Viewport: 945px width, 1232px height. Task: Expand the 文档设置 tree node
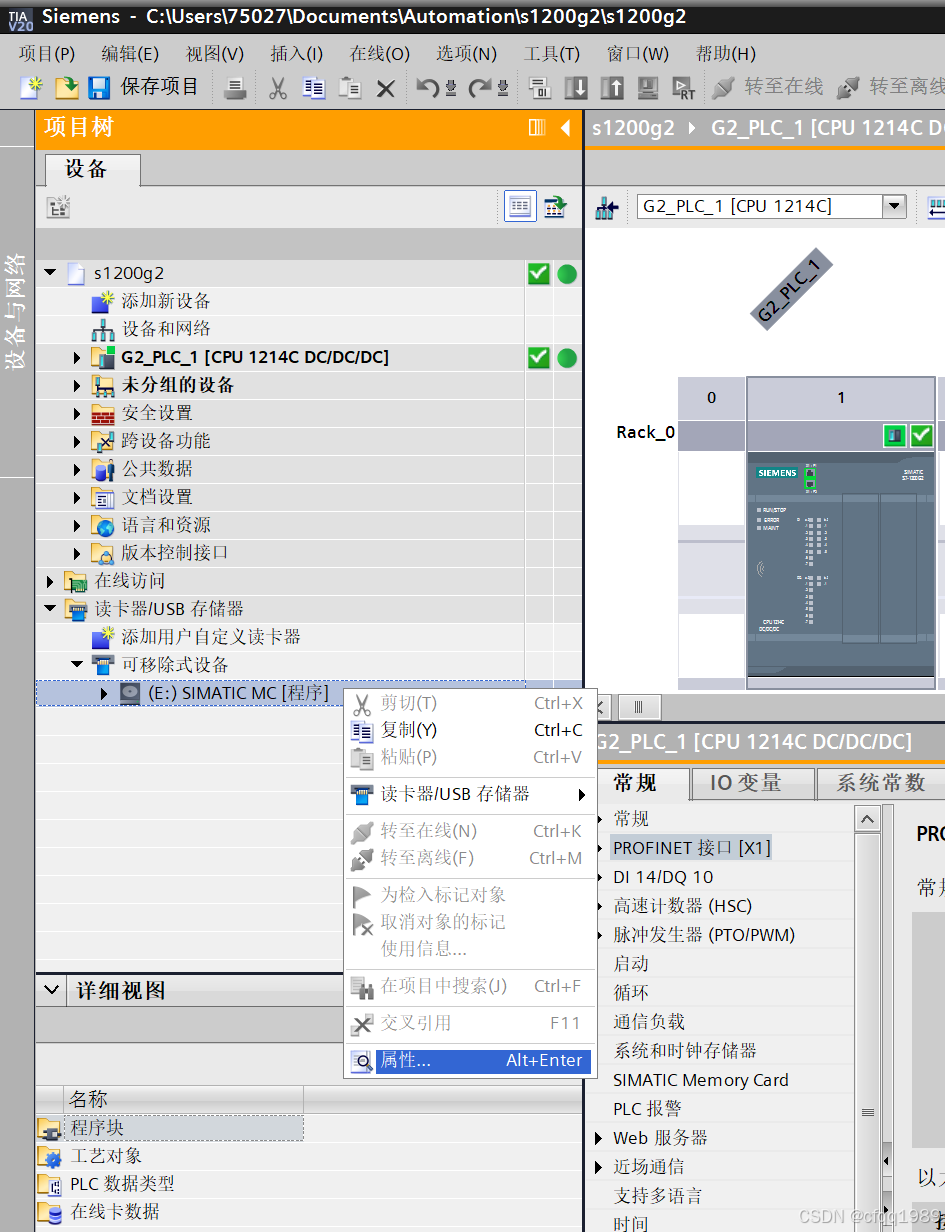(x=77, y=497)
